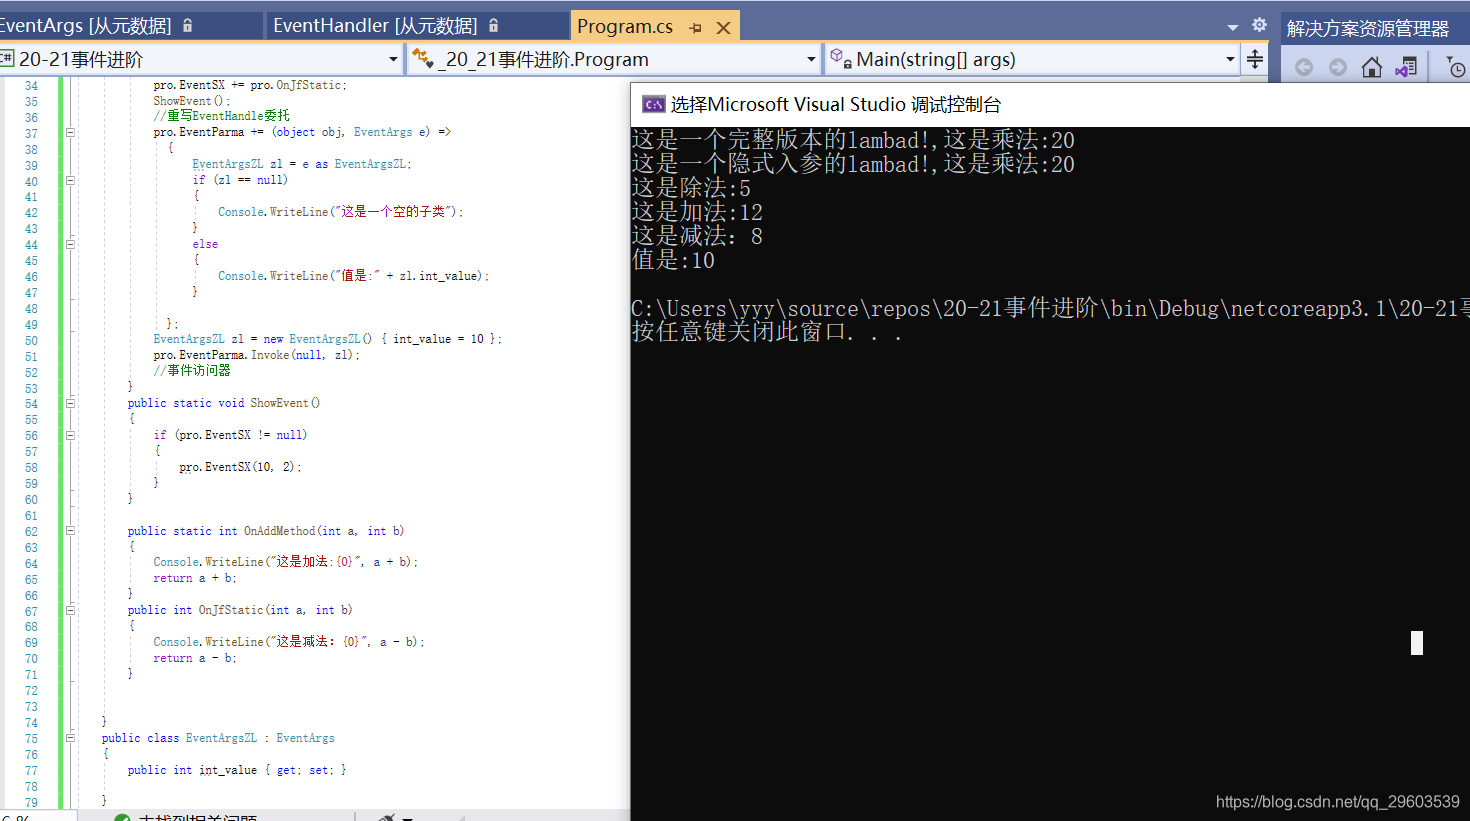Collapse the OnJfStatic method at line 67
This screenshot has height=821, width=1470.
[70, 610]
